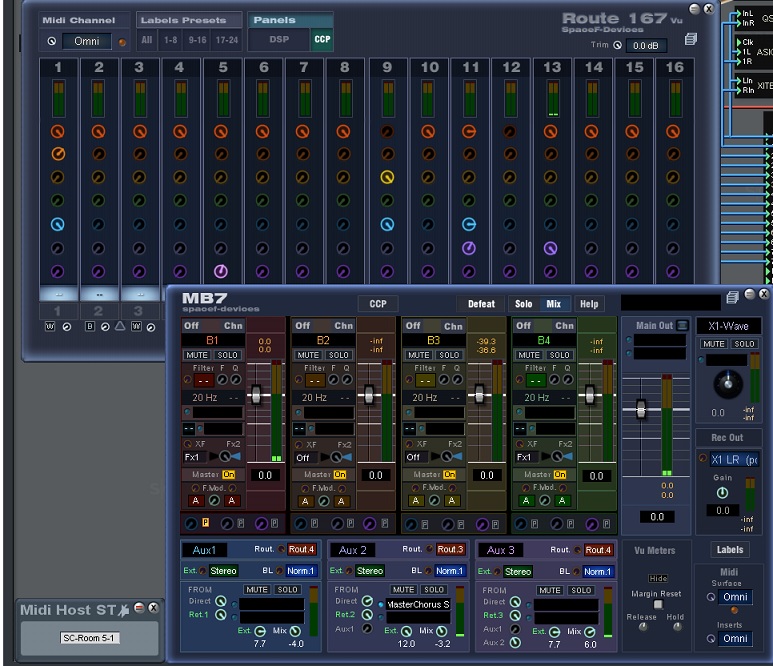Click the Aux1 Mix knob
773x666 pixels.
click(x=295, y=631)
